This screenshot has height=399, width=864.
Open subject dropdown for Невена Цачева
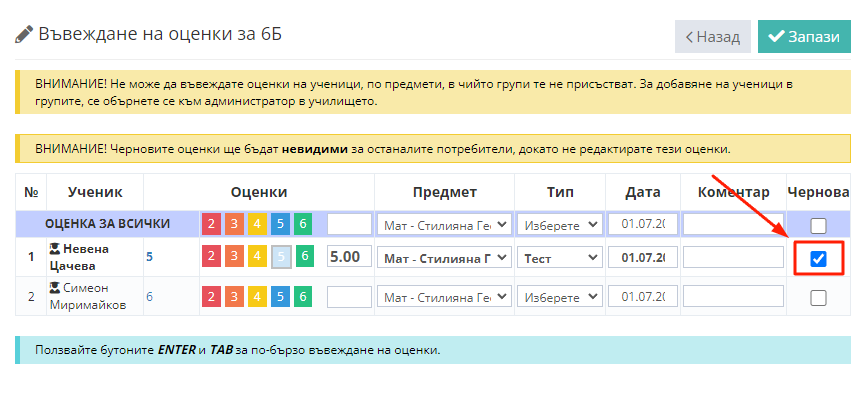445,257
